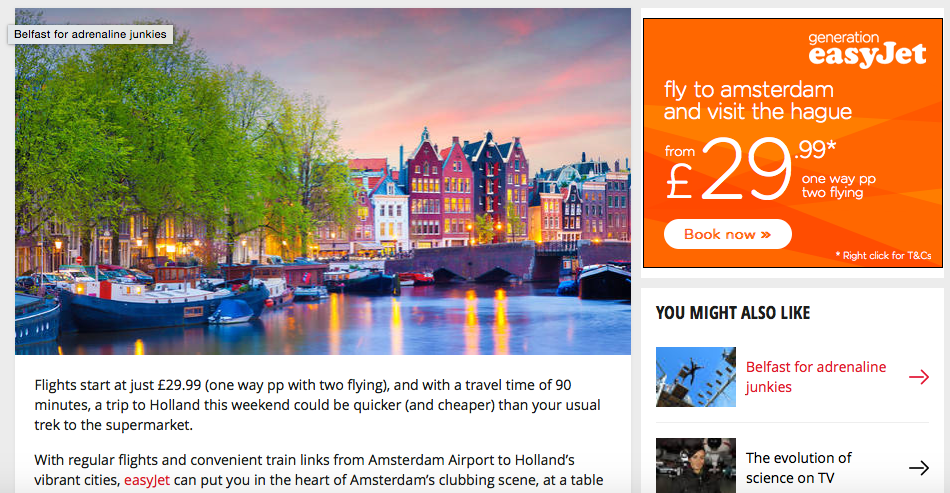Click the paragraph starting 'With regular flights'
The height and width of the screenshot is (493, 950).
(319, 470)
